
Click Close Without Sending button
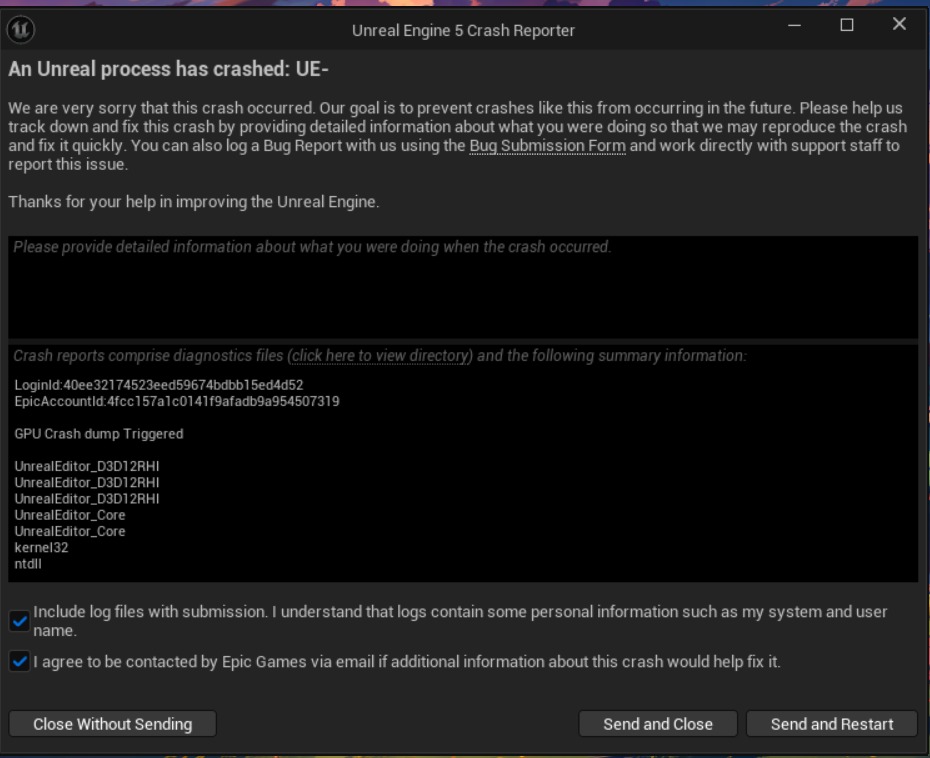pos(113,724)
